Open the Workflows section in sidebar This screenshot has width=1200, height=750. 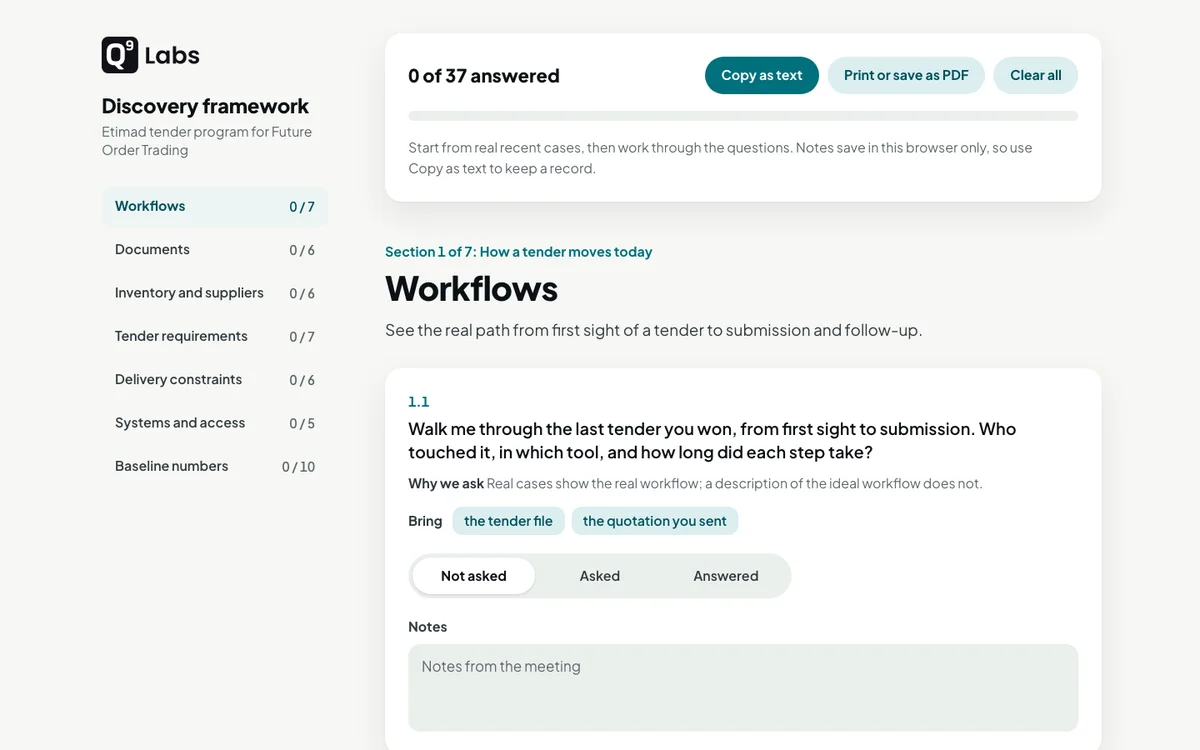(x=215, y=206)
